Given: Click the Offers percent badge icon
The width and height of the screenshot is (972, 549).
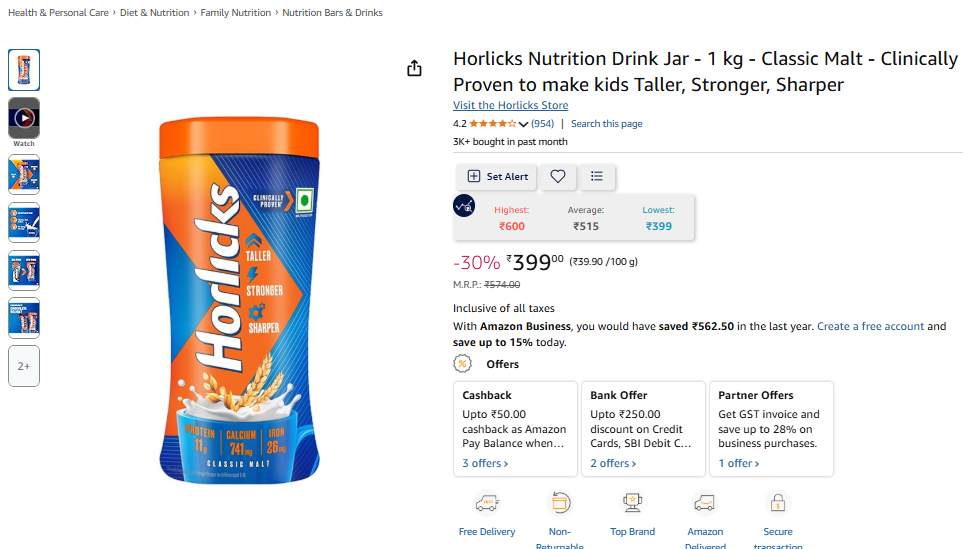Looking at the screenshot, I should tap(462, 364).
